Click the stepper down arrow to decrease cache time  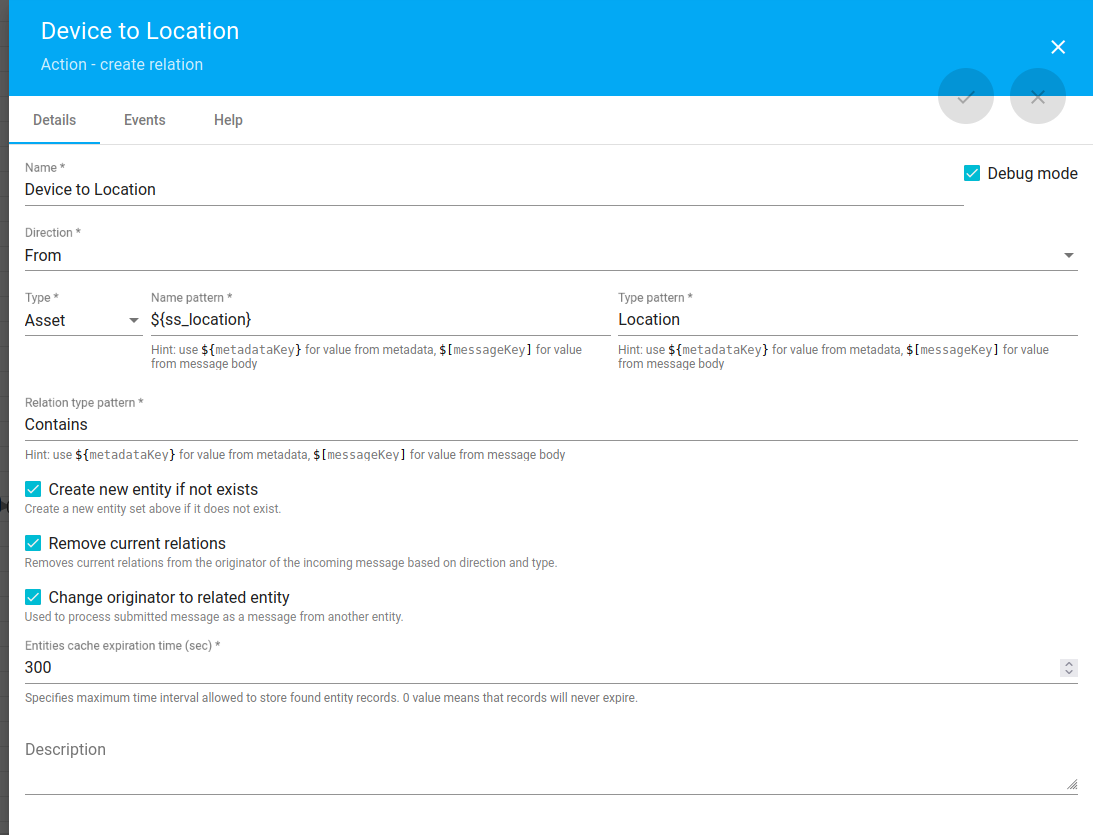coord(1068,672)
